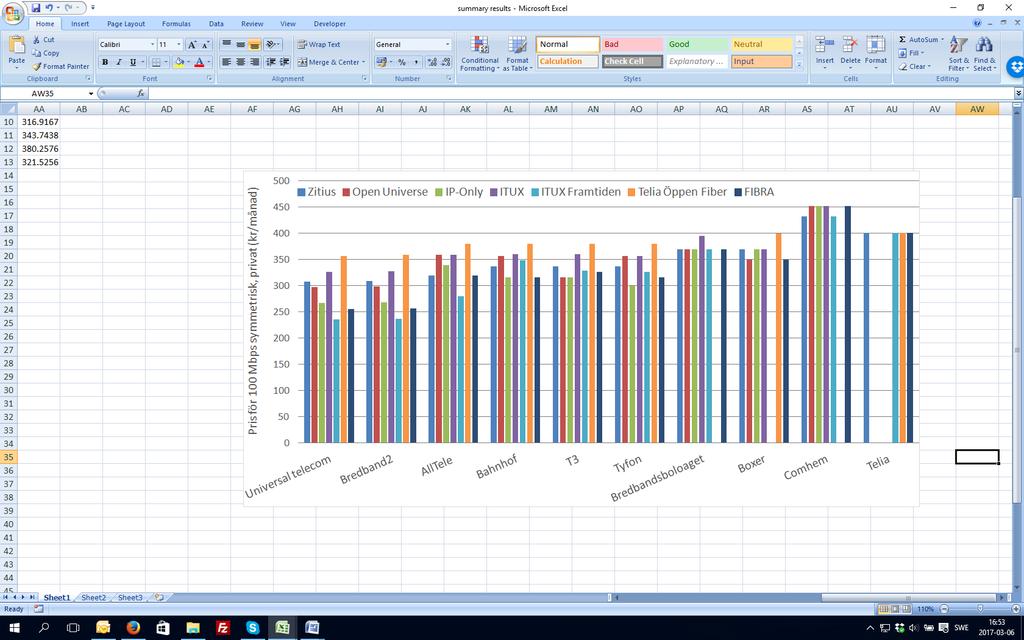This screenshot has height=640, width=1024.
Task: Click Increase Decimal icon
Action: pos(432,62)
